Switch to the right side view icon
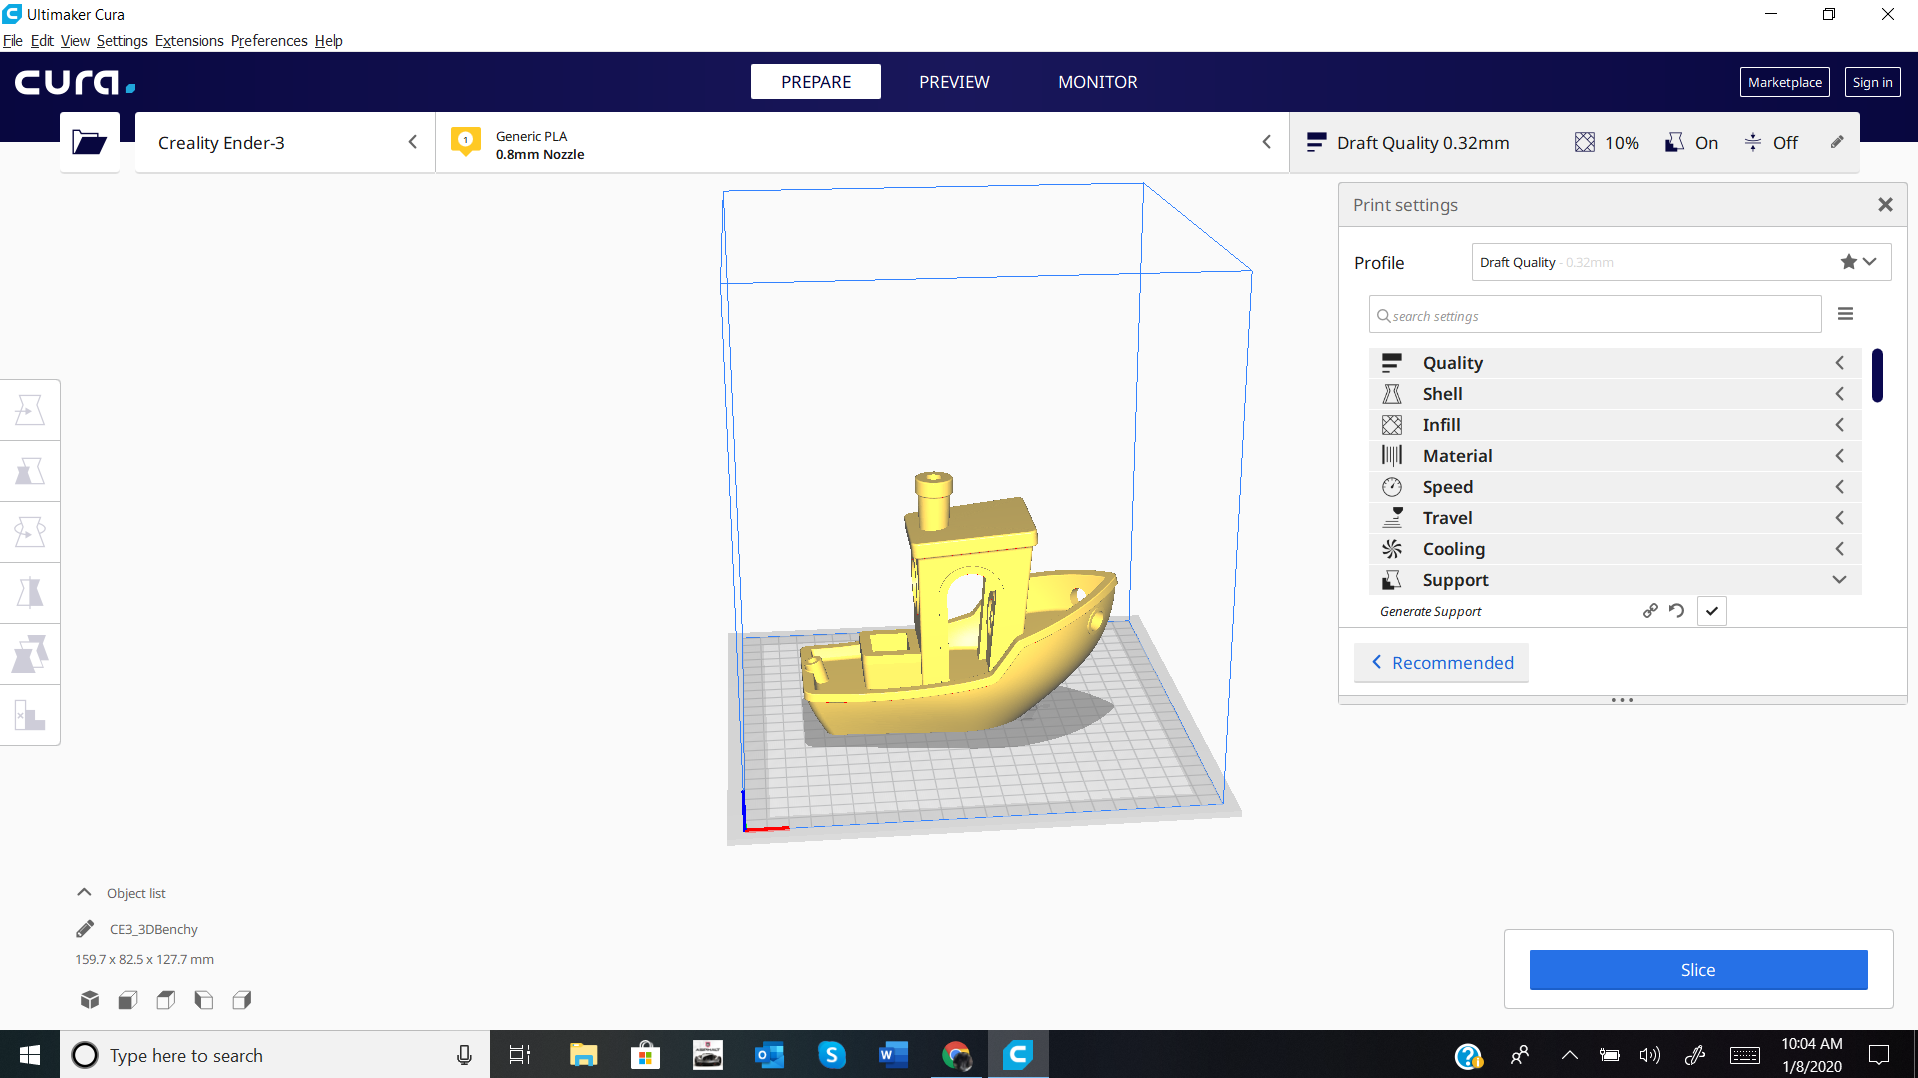Viewport: 1918px width, 1078px height. tap(242, 999)
